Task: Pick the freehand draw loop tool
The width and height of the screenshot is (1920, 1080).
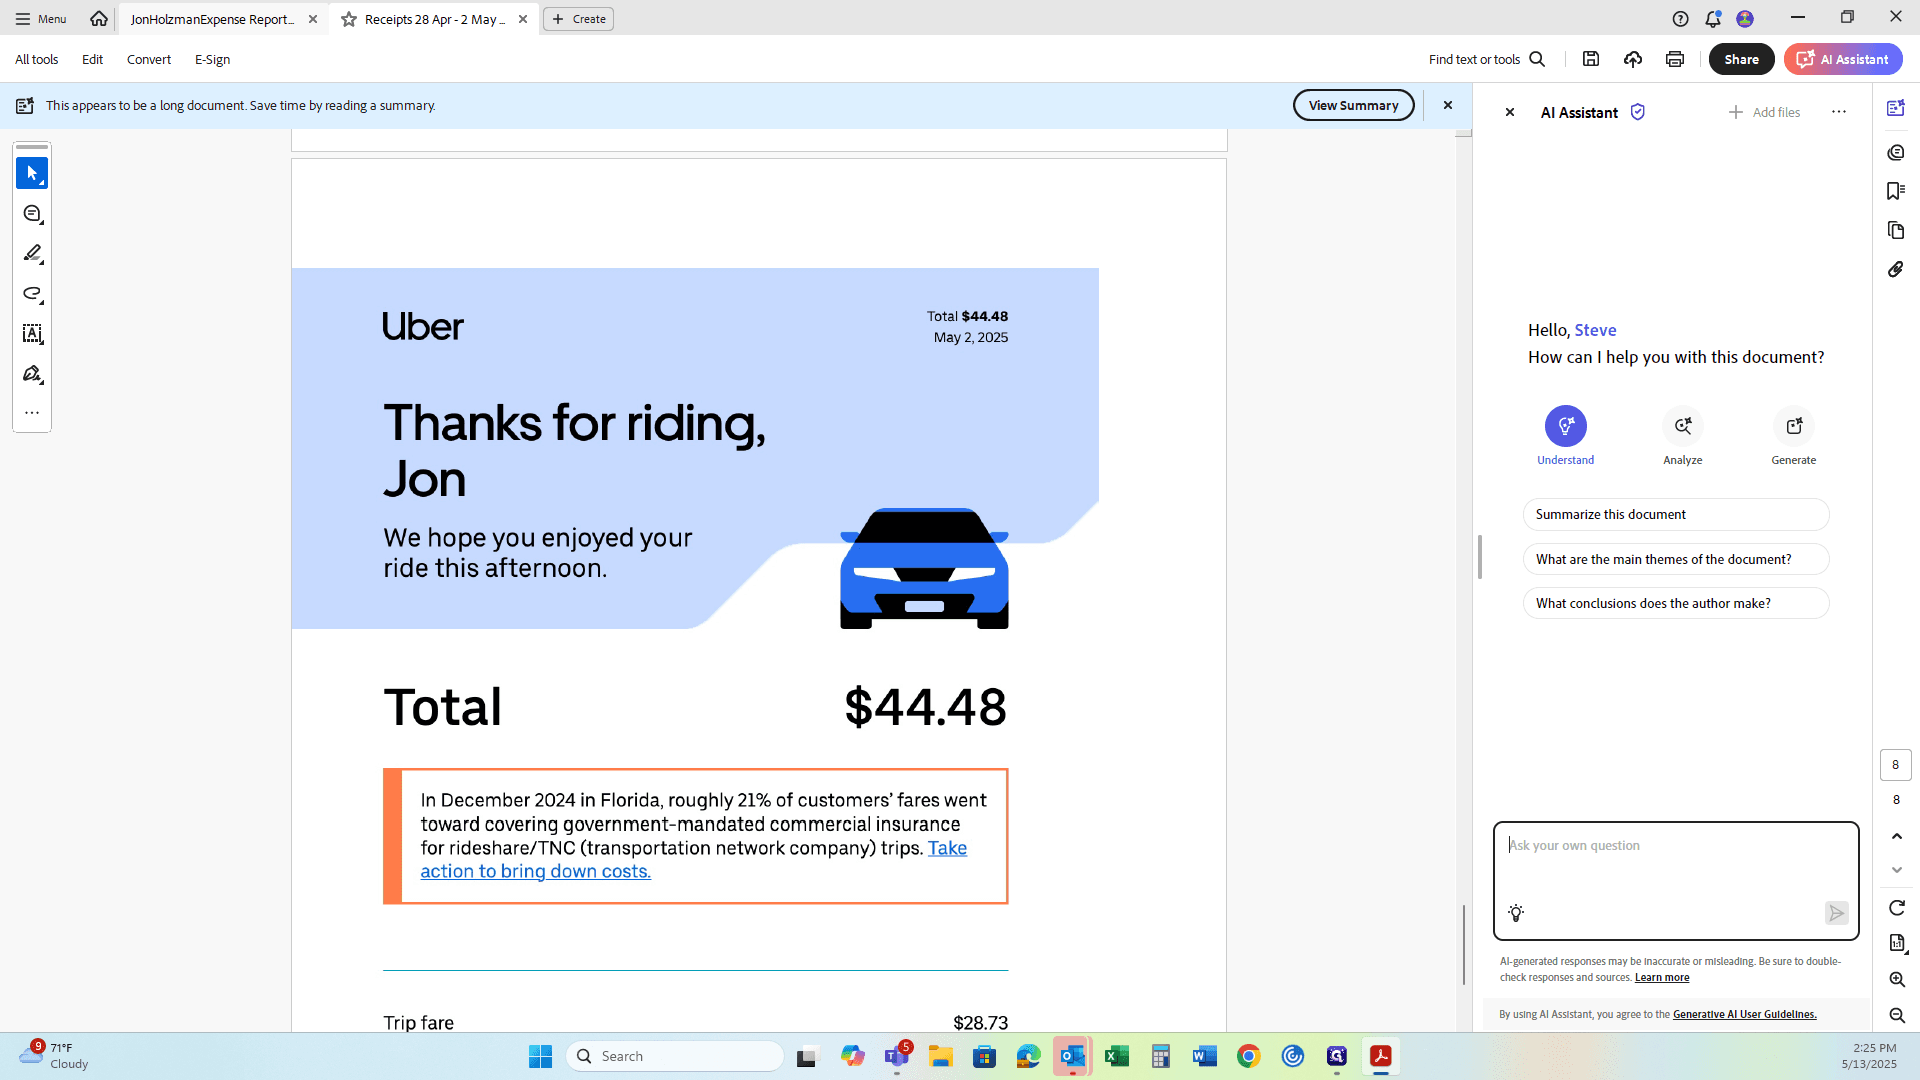Action: [32, 294]
